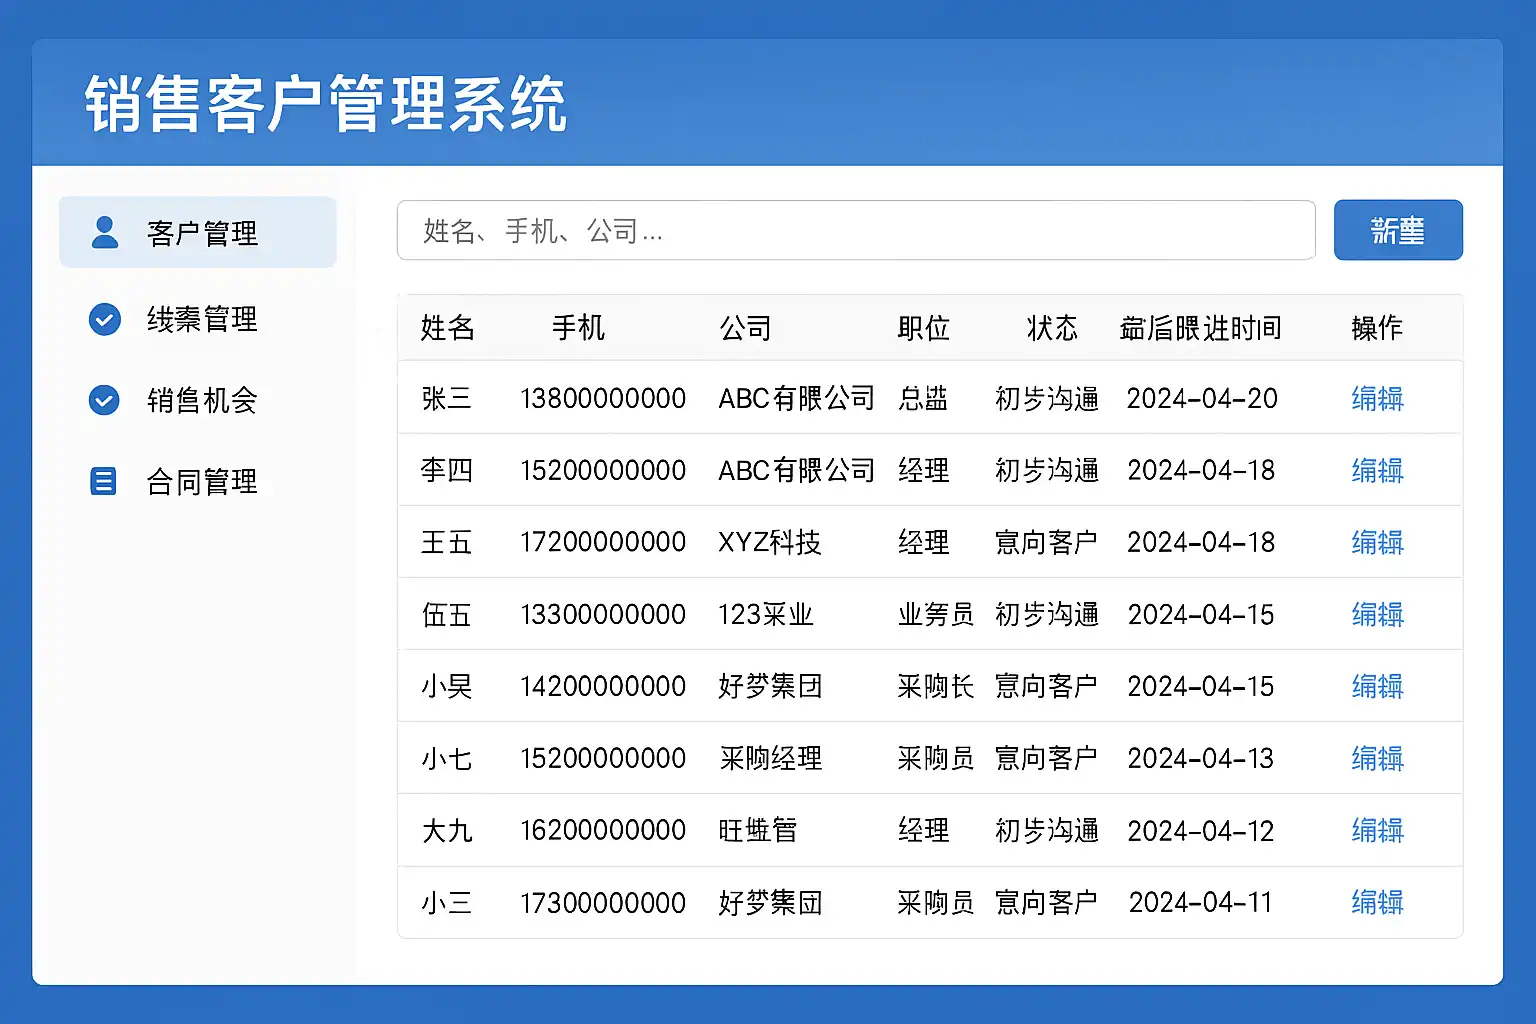Click phone number 17200000000

[603, 542]
